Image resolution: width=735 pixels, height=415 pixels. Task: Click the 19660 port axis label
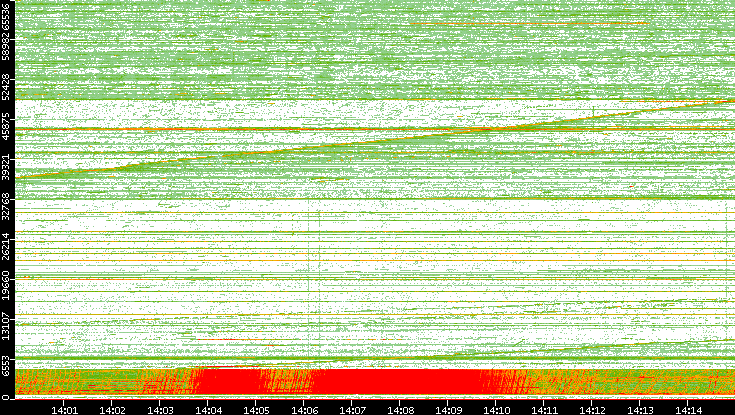click(x=6, y=287)
